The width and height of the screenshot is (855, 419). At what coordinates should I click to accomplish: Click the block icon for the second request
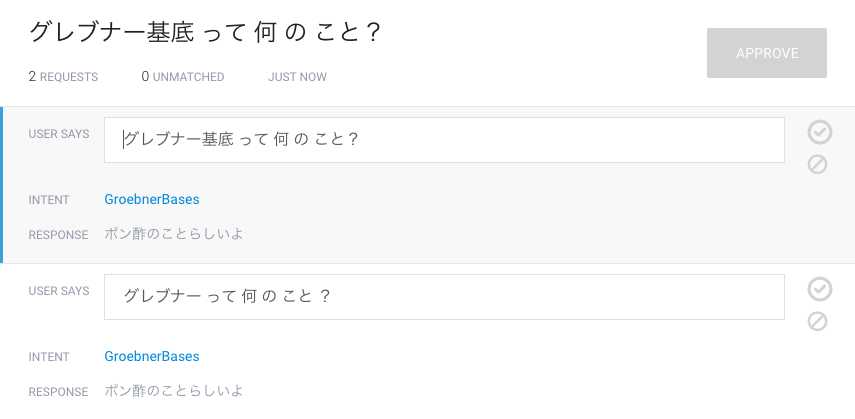click(817, 321)
